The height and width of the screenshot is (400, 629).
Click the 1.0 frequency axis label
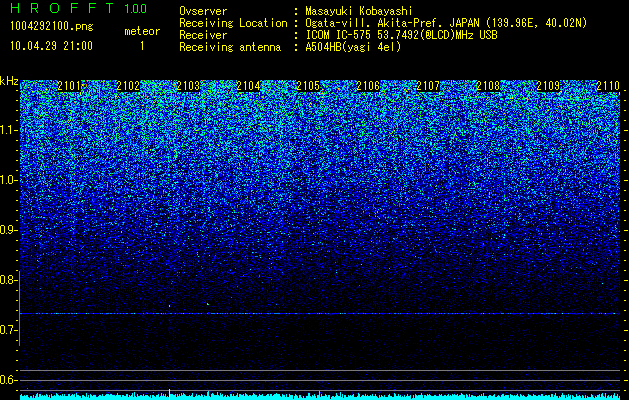(8, 181)
